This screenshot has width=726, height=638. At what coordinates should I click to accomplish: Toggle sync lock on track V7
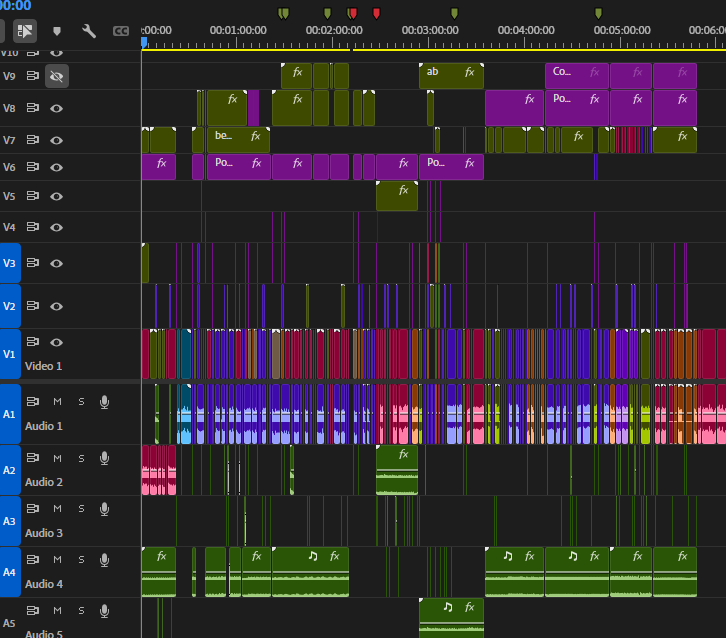click(x=32, y=140)
